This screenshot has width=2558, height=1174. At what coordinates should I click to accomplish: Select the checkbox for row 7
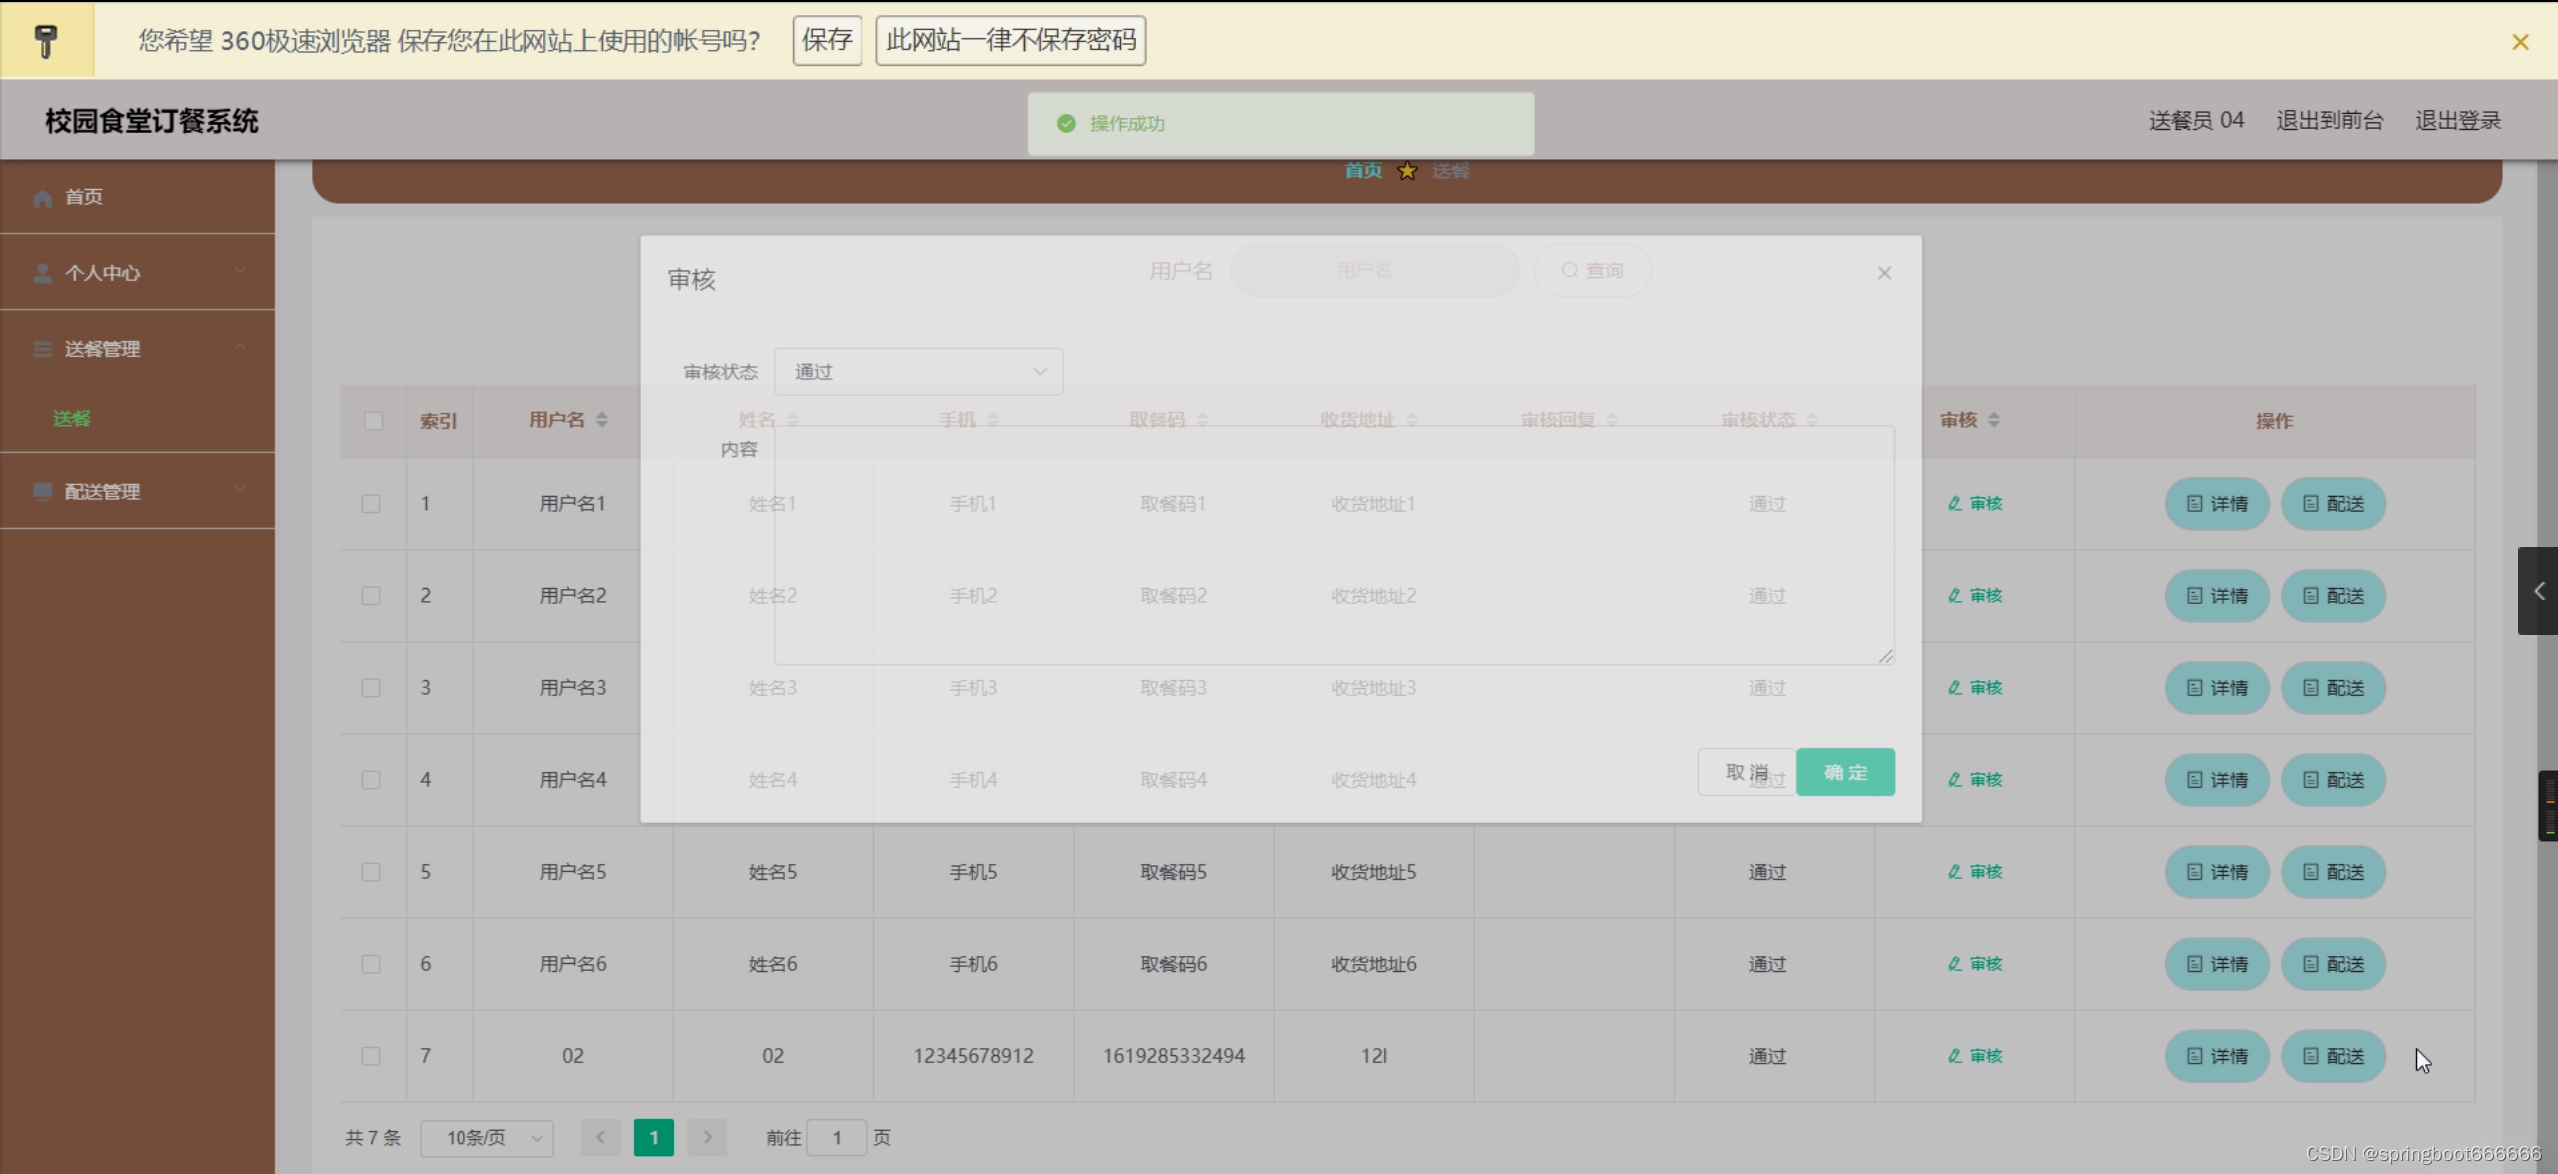coord(371,1056)
